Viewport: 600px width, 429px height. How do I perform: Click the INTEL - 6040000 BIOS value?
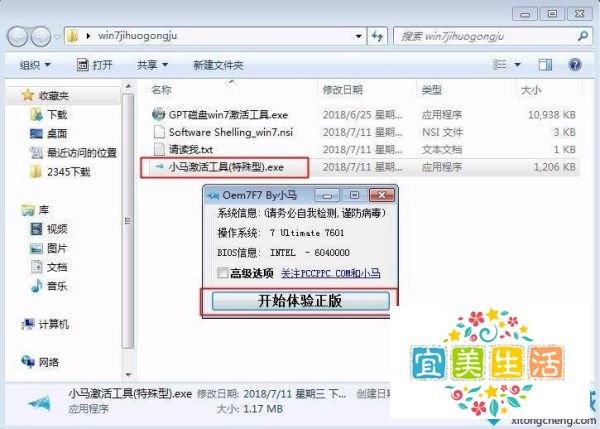pyautogui.click(x=310, y=253)
